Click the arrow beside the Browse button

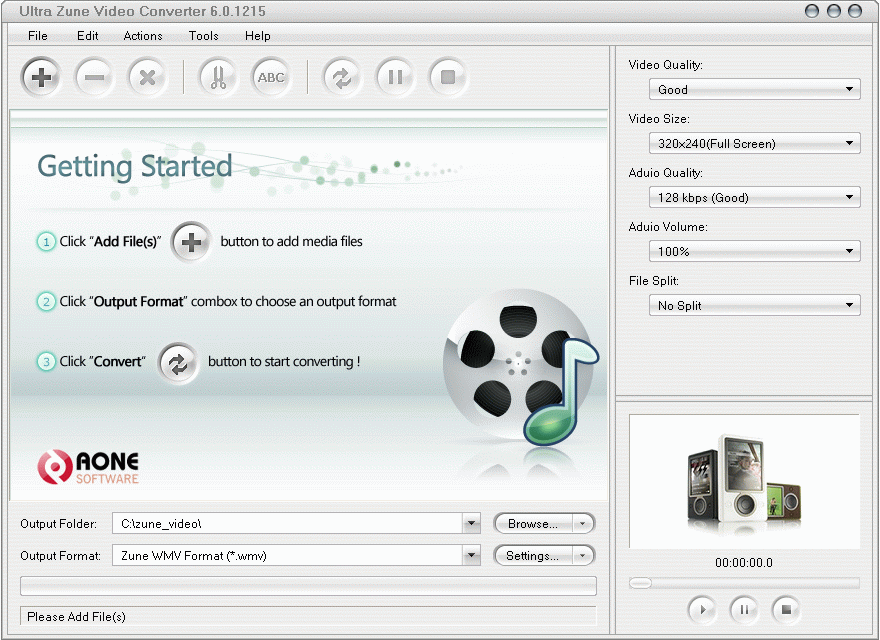[583, 523]
